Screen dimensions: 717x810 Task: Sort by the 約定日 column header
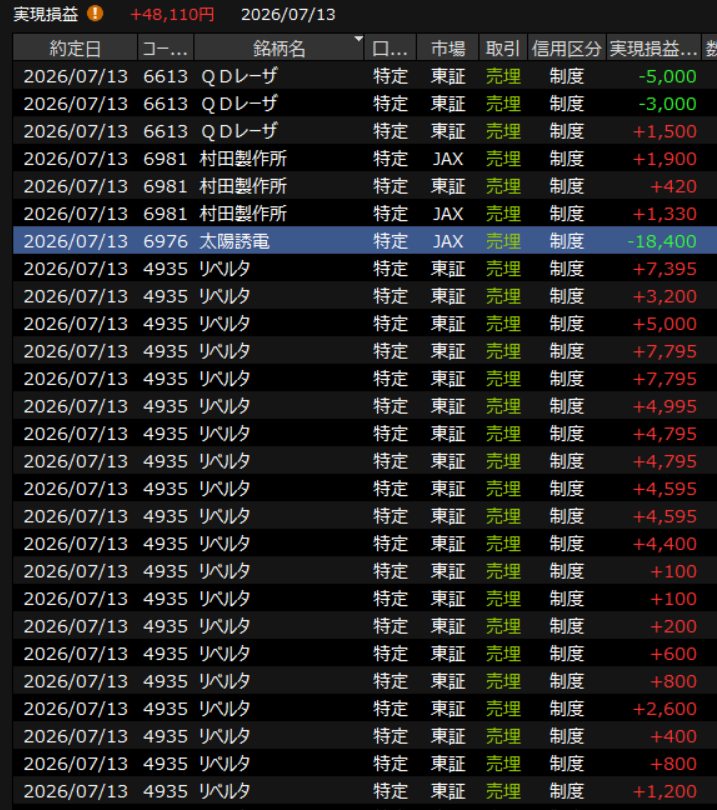click(x=75, y=49)
